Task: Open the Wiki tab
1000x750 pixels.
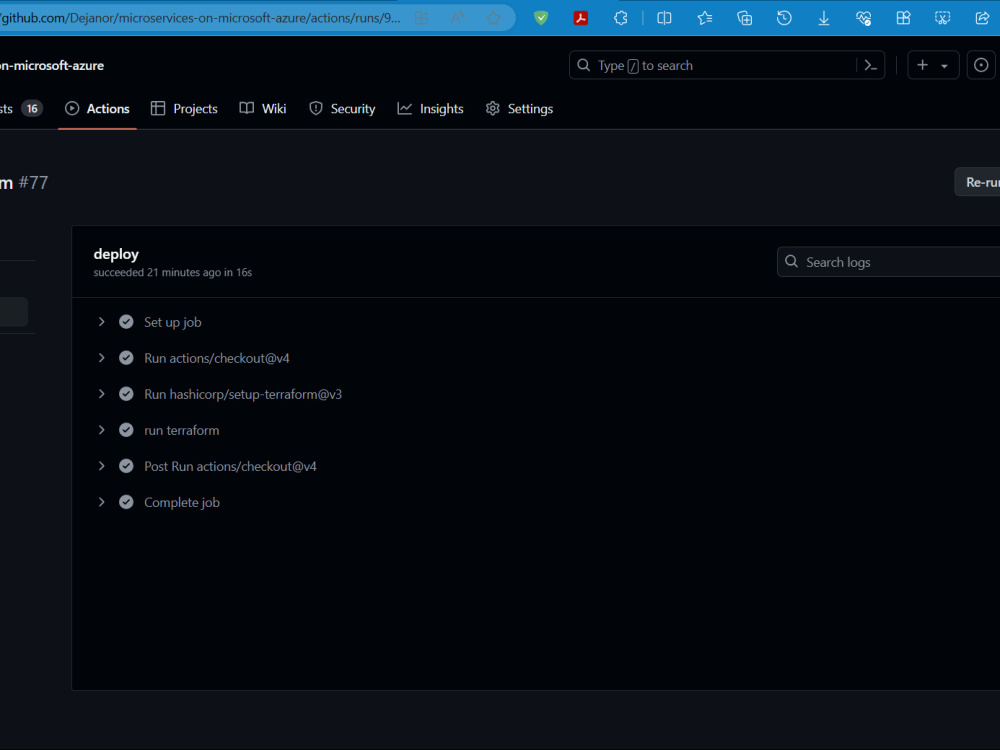Action: point(263,109)
